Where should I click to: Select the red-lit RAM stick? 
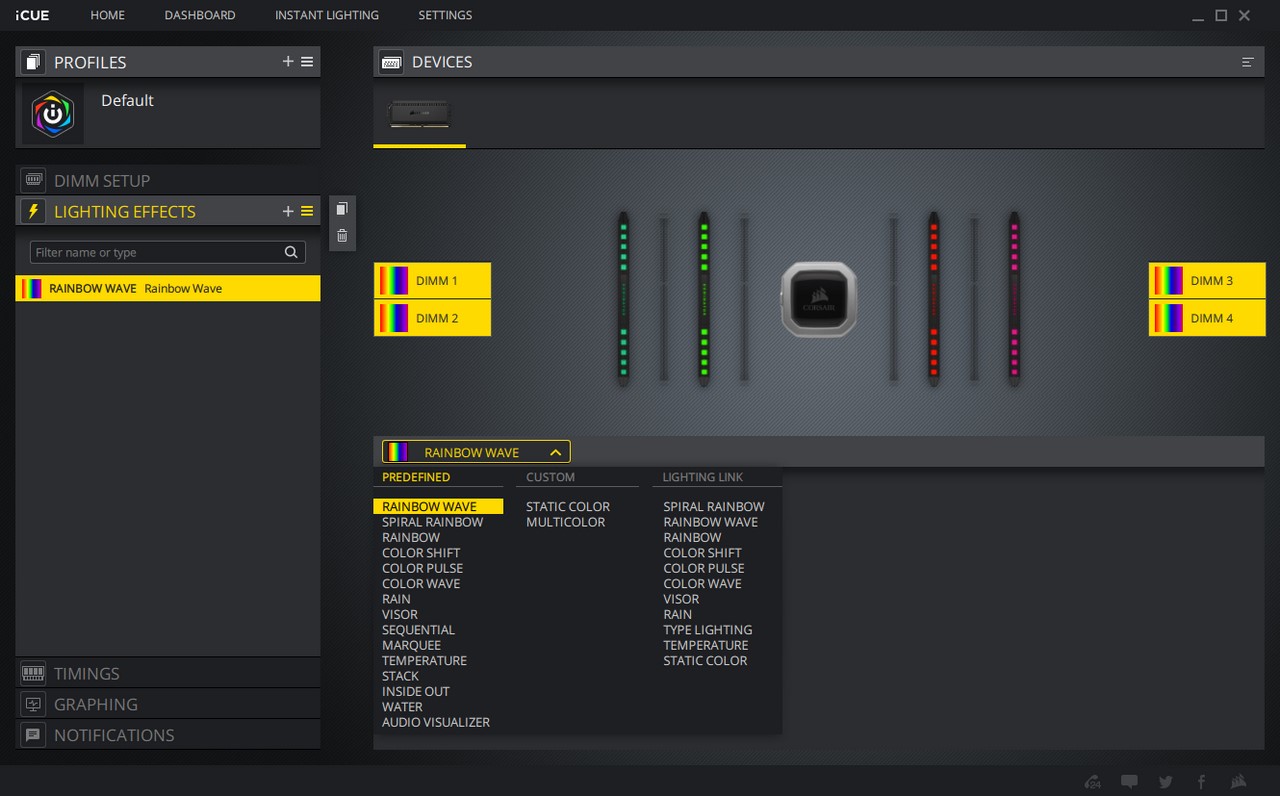(x=933, y=299)
